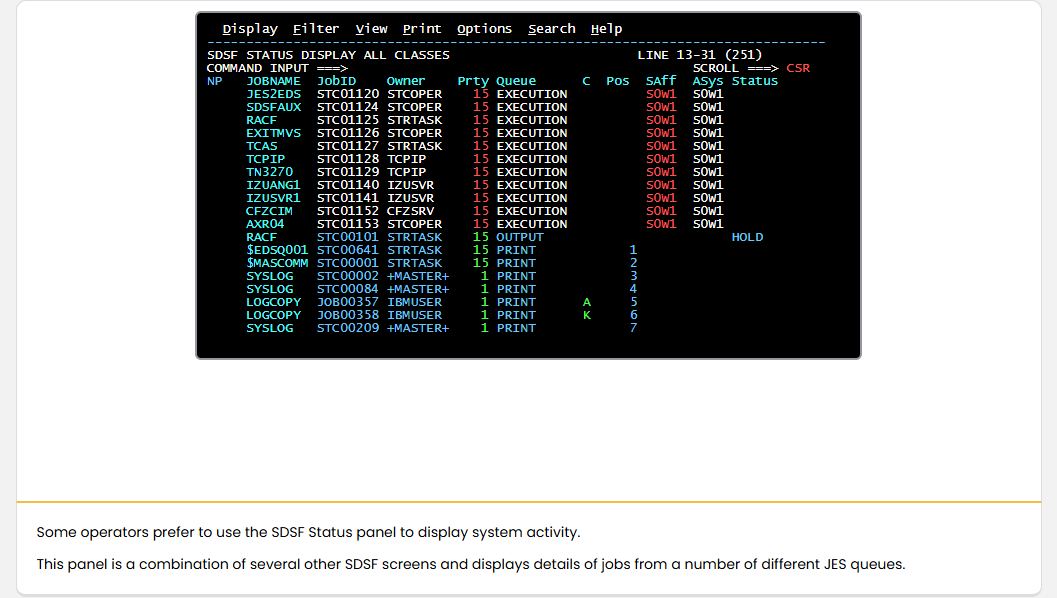
Task: Click the SAff column header
Action: click(x=661, y=81)
